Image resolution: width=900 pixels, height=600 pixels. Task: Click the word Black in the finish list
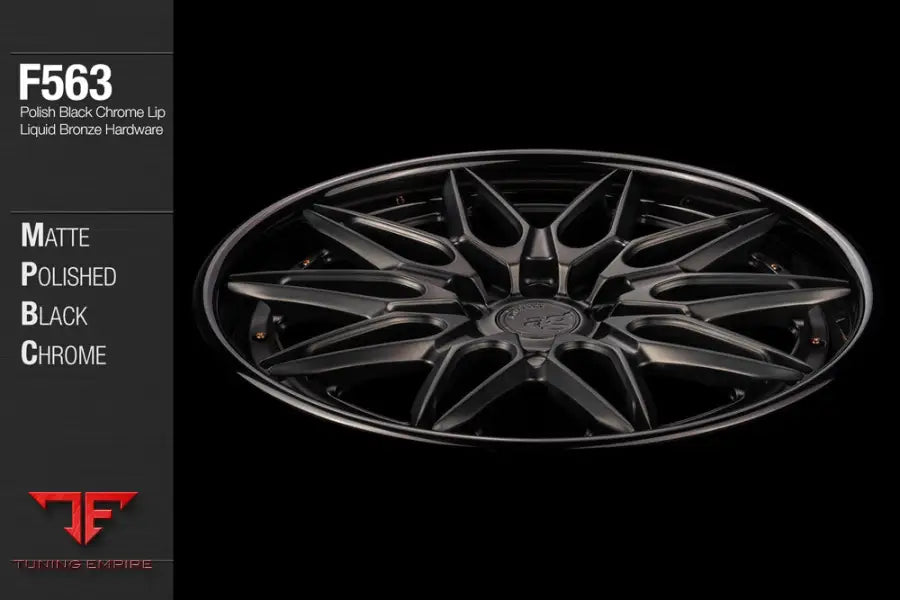pyautogui.click(x=54, y=315)
